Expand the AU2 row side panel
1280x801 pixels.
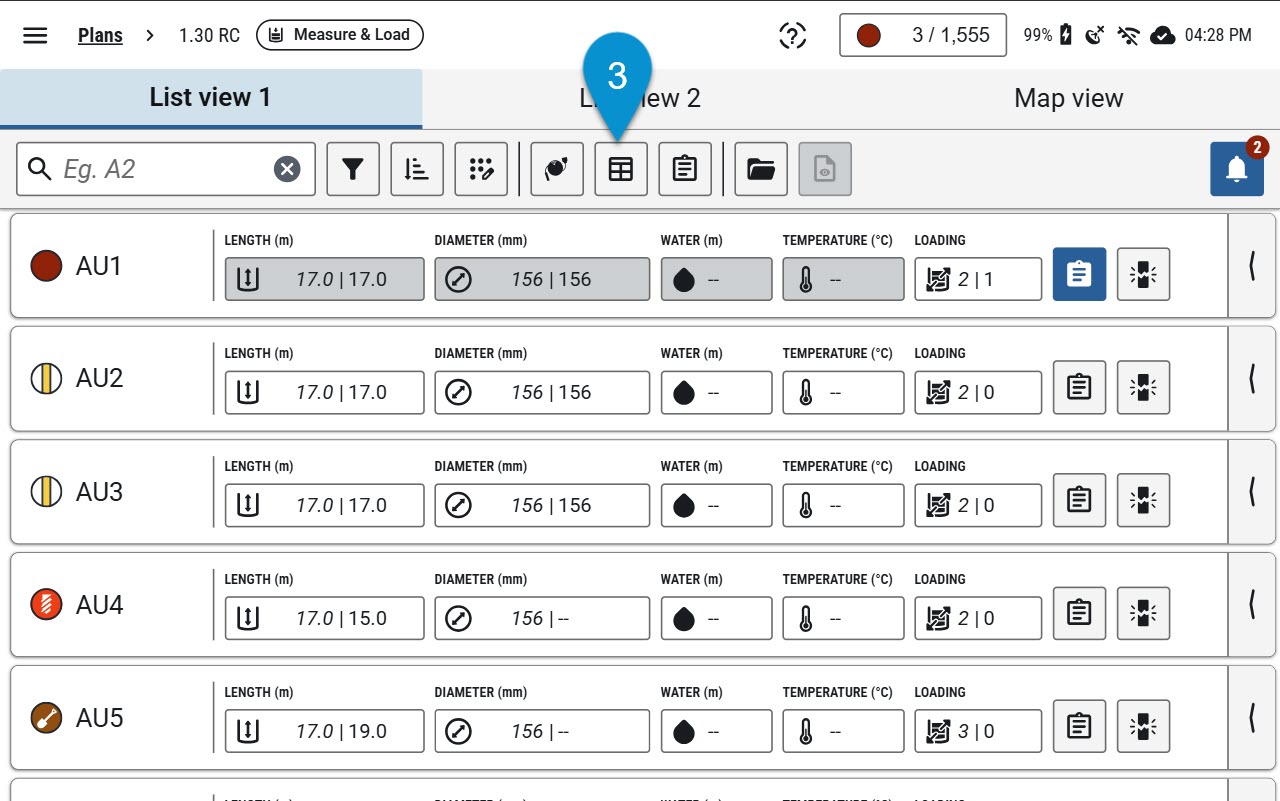click(1252, 379)
